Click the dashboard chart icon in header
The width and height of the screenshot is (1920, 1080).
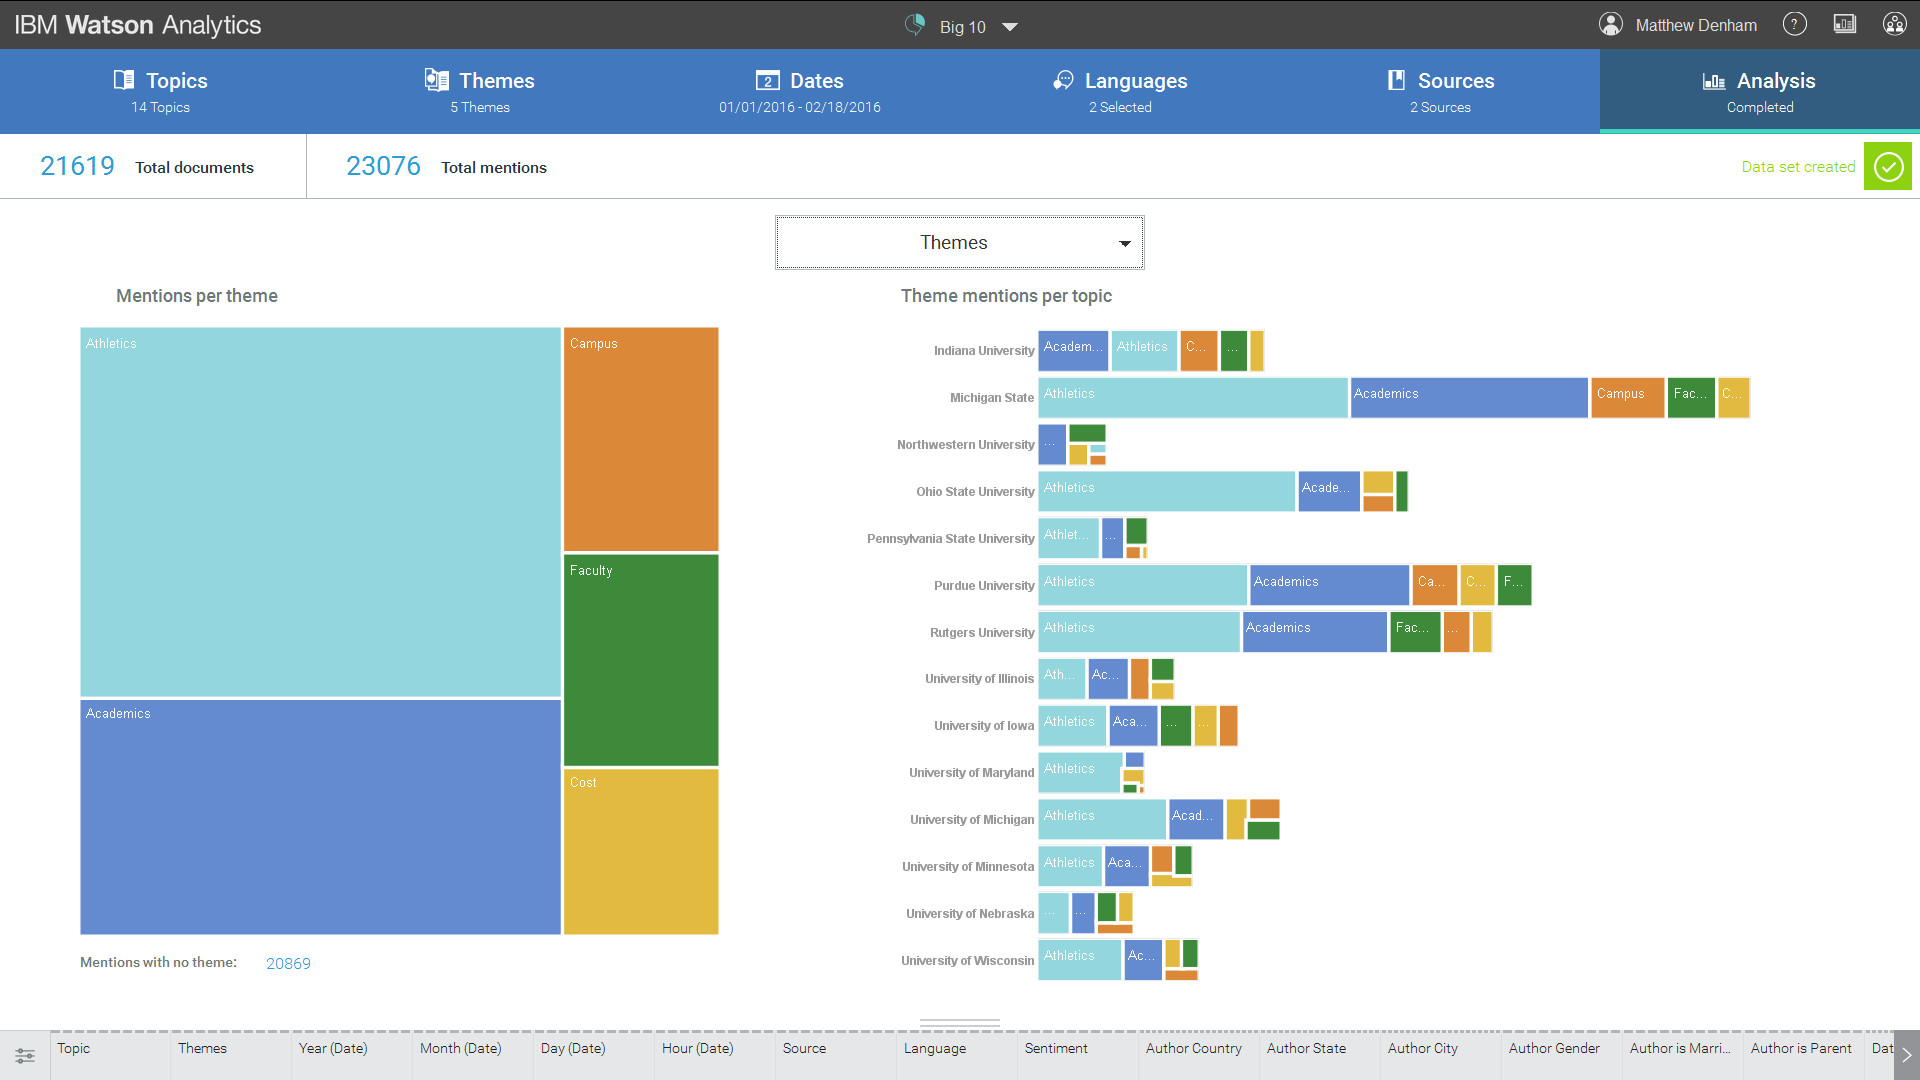(1845, 24)
